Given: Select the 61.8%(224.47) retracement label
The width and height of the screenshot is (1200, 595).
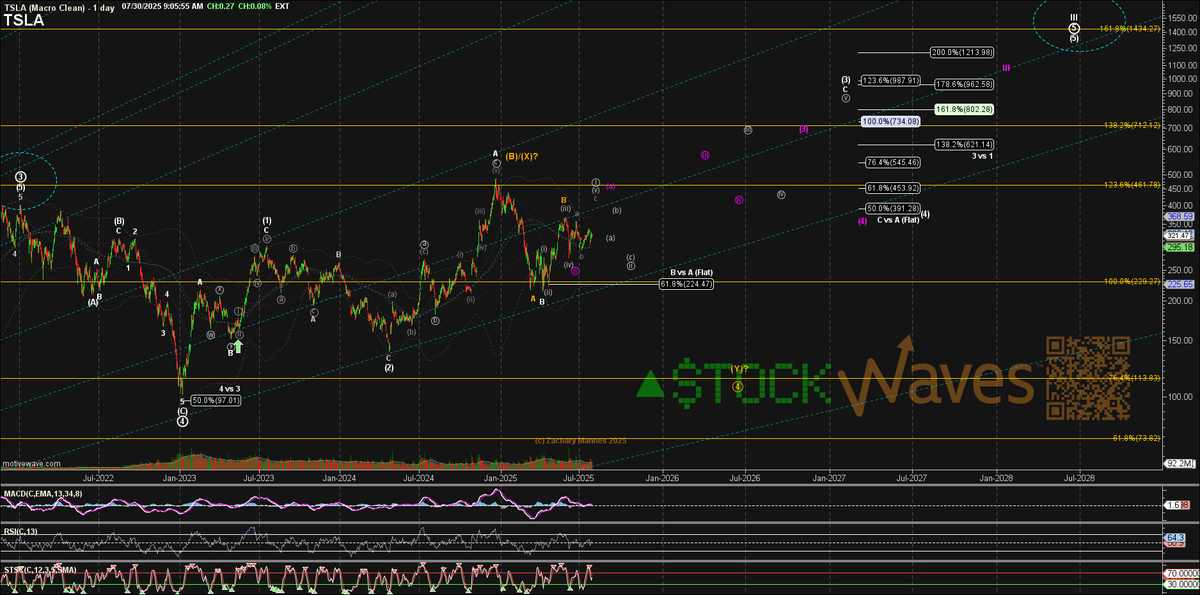Looking at the screenshot, I should click(686, 284).
